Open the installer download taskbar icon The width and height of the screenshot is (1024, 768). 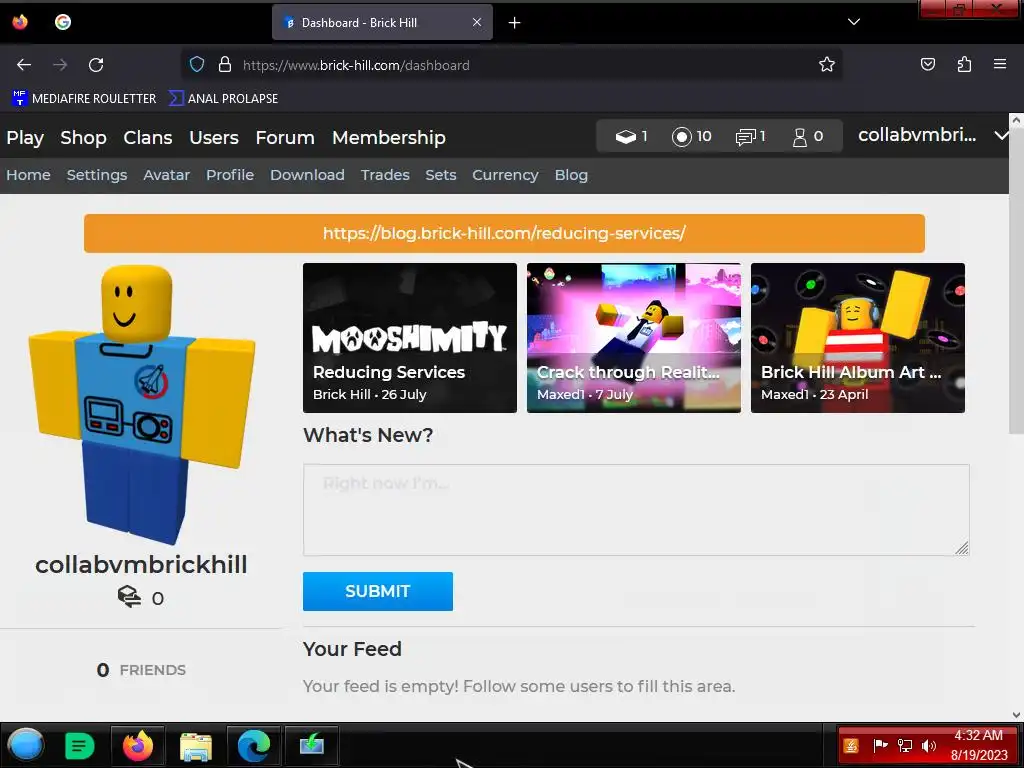click(312, 744)
